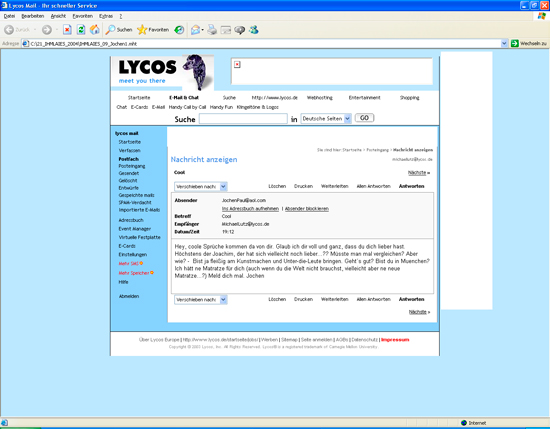Viewport: 550px width, 429px height.
Task: Click the browser Back arrow icon
Action: coord(9,30)
